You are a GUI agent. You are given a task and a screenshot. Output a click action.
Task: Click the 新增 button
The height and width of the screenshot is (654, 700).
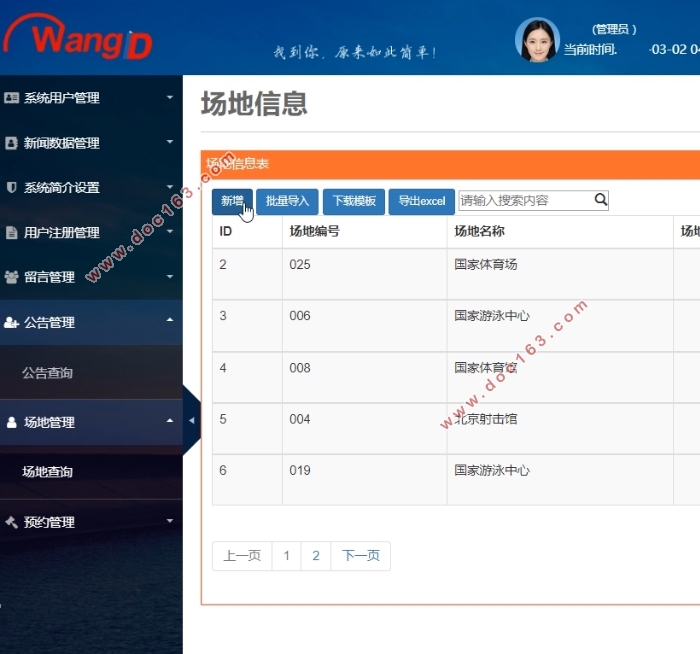pos(232,201)
